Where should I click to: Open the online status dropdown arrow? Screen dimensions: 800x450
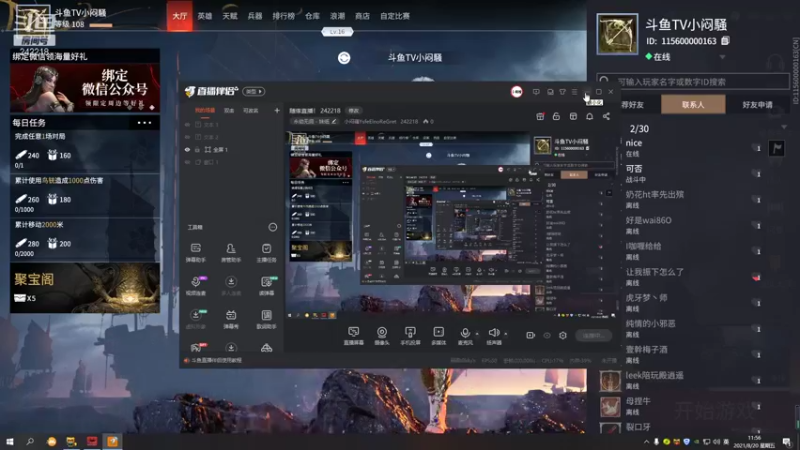coord(722,57)
